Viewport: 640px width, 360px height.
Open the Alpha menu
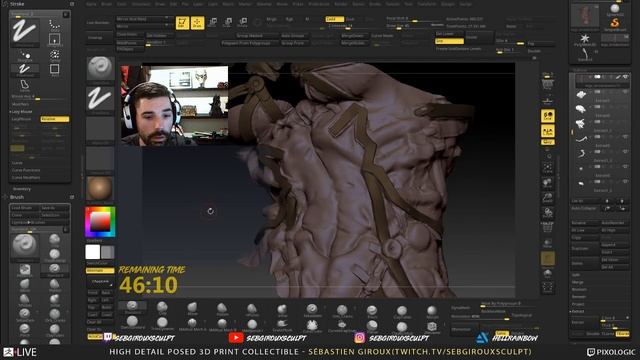tap(91, 4)
